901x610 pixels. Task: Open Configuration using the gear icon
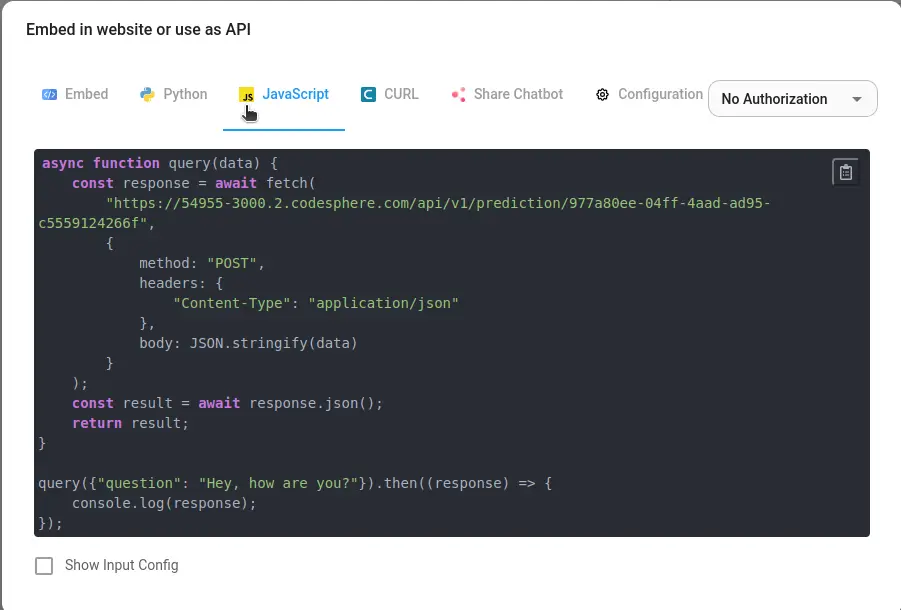[602, 94]
